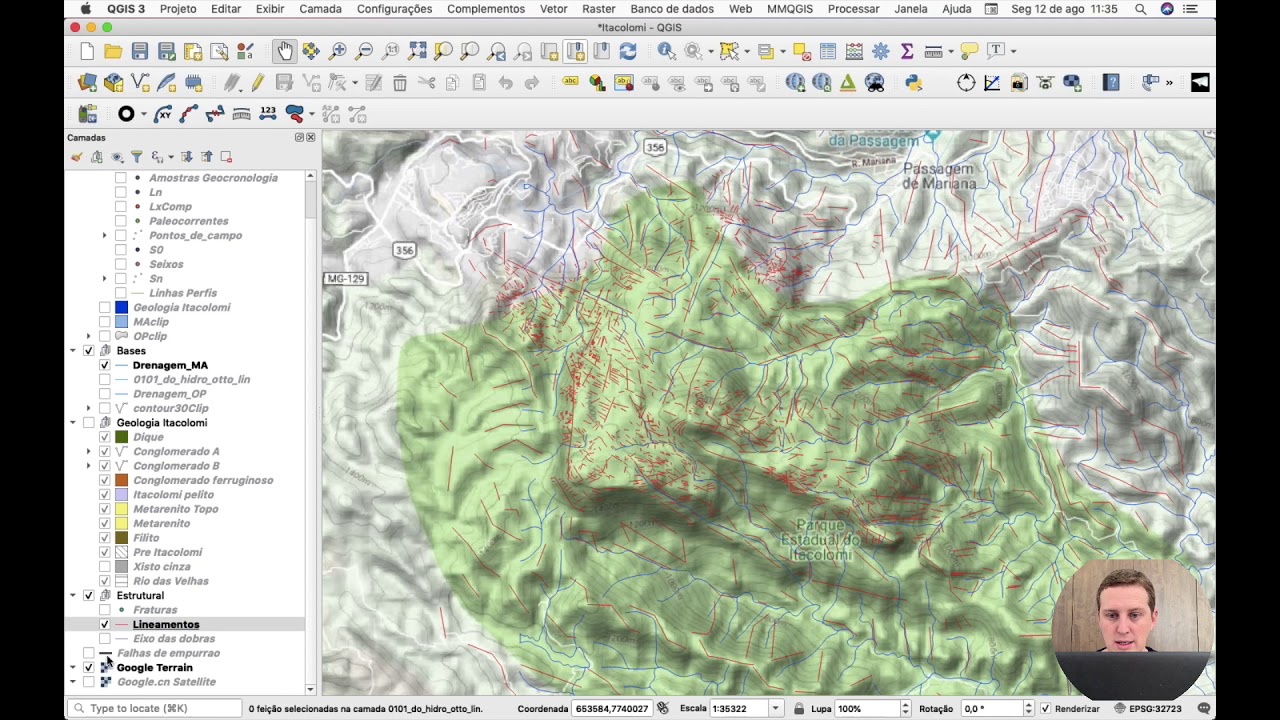Toggle editing with the pencil icon

tap(258, 83)
